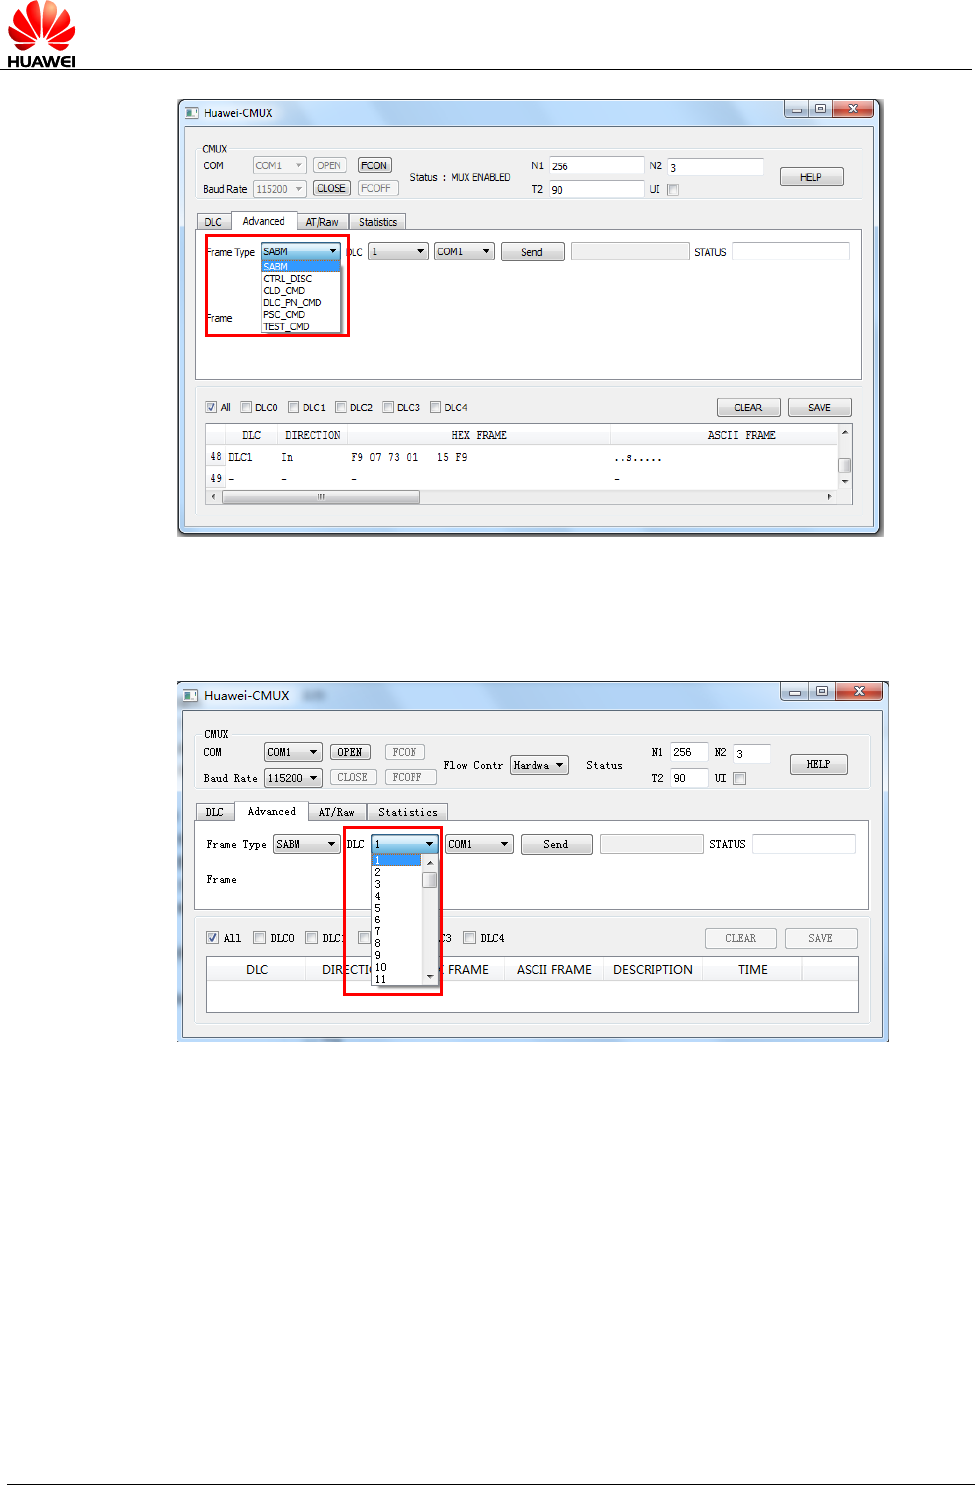Open the Flow Contr Hardwa dropdown
The image size is (975, 1485).
pos(540,765)
